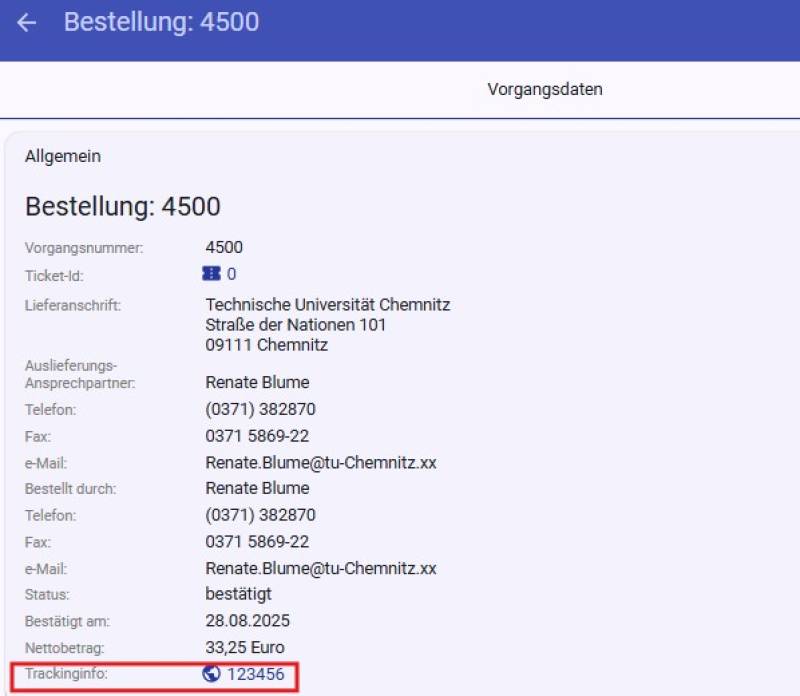The height and width of the screenshot is (696, 800).
Task: Click the Allgemein section header
Action: [x=63, y=156]
